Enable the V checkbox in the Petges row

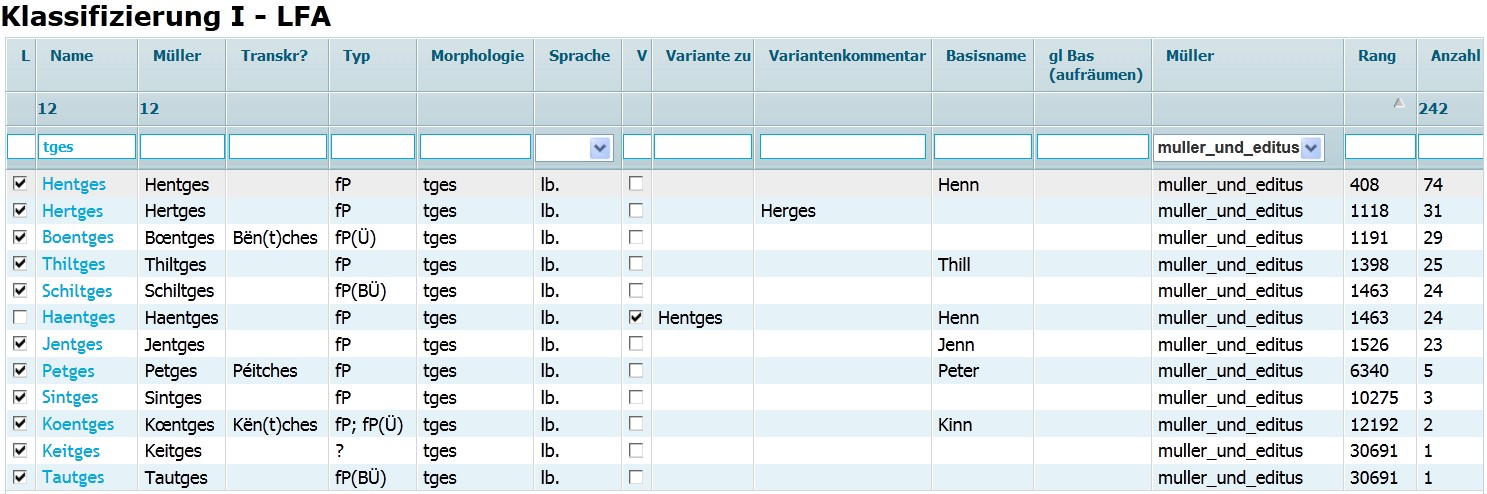636,370
